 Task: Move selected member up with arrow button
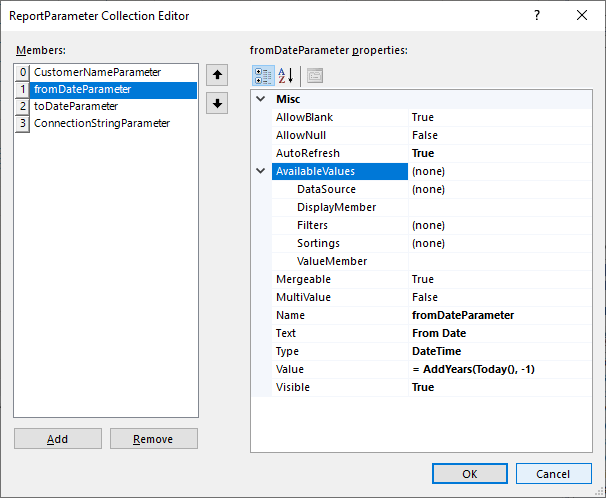(217, 76)
